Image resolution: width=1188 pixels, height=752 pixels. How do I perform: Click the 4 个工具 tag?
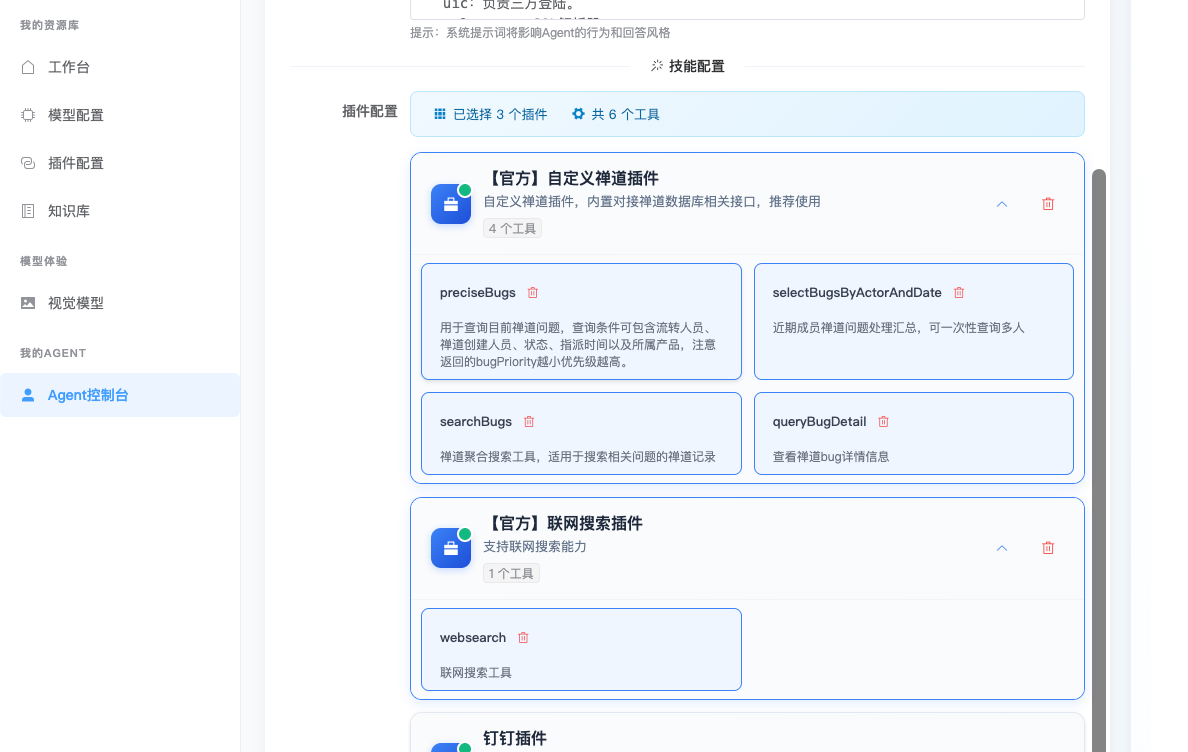coord(512,229)
